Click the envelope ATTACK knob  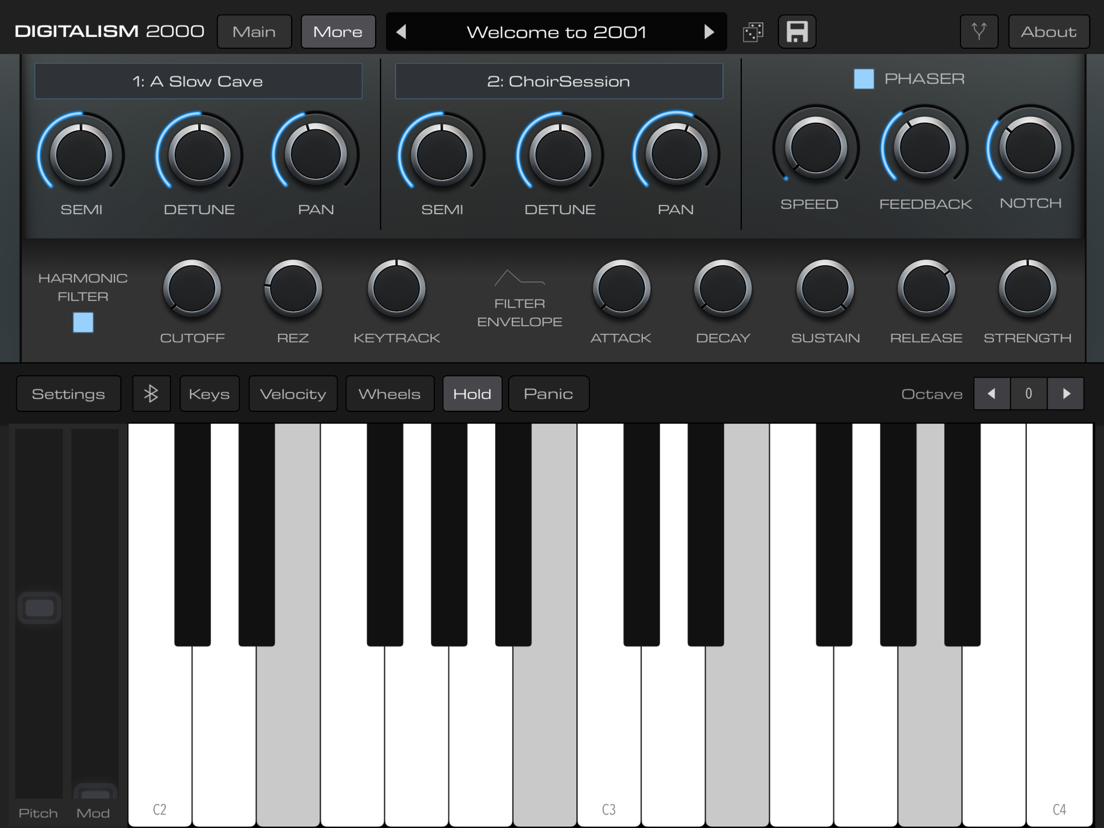621,289
